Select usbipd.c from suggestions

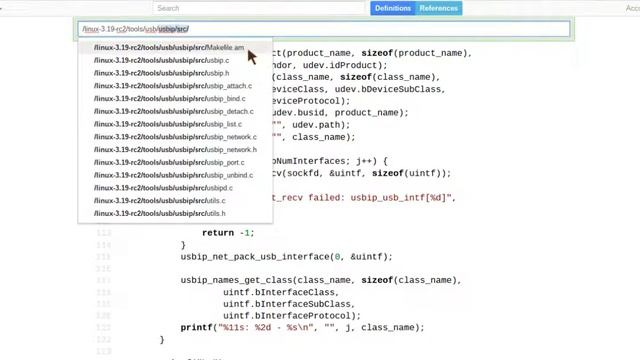click(175, 188)
